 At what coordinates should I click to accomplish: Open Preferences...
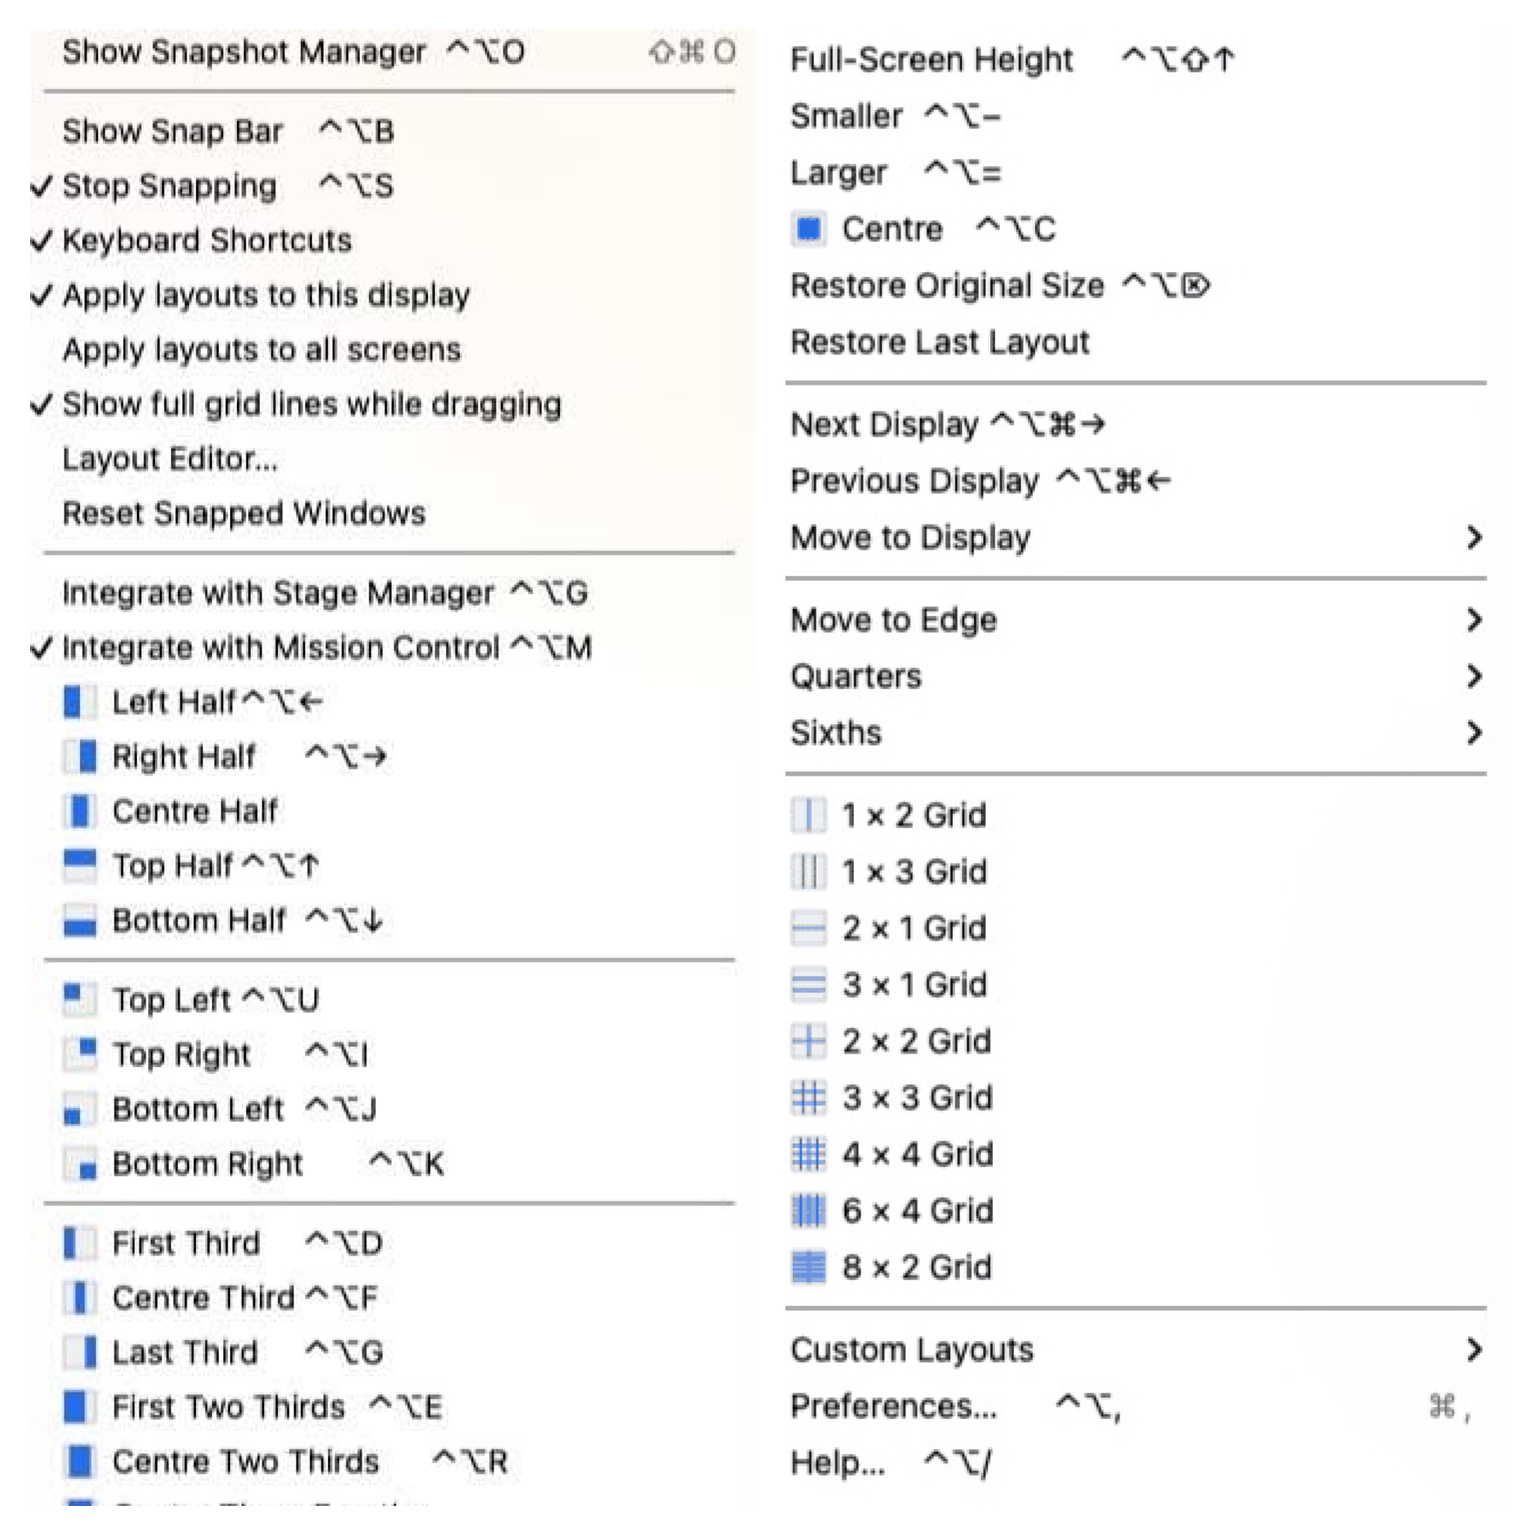pos(893,1407)
